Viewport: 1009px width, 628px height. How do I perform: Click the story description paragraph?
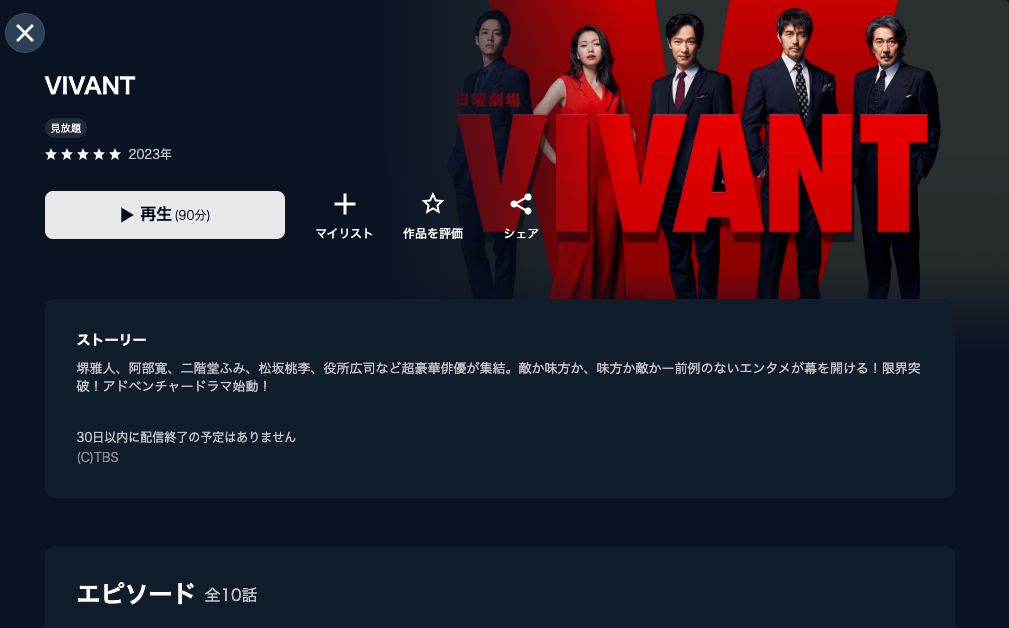pos(499,377)
